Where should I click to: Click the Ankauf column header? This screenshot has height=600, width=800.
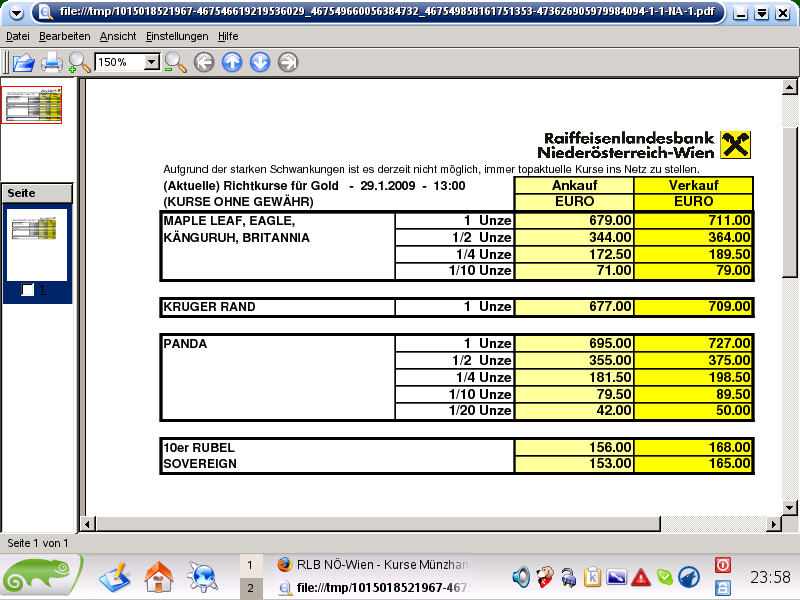pos(574,185)
